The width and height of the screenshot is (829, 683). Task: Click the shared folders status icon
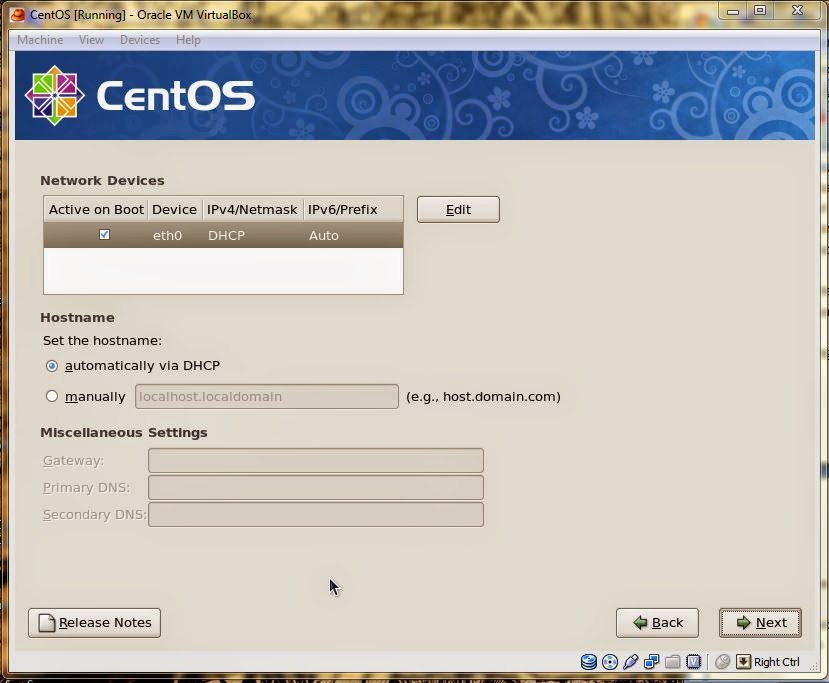click(673, 662)
